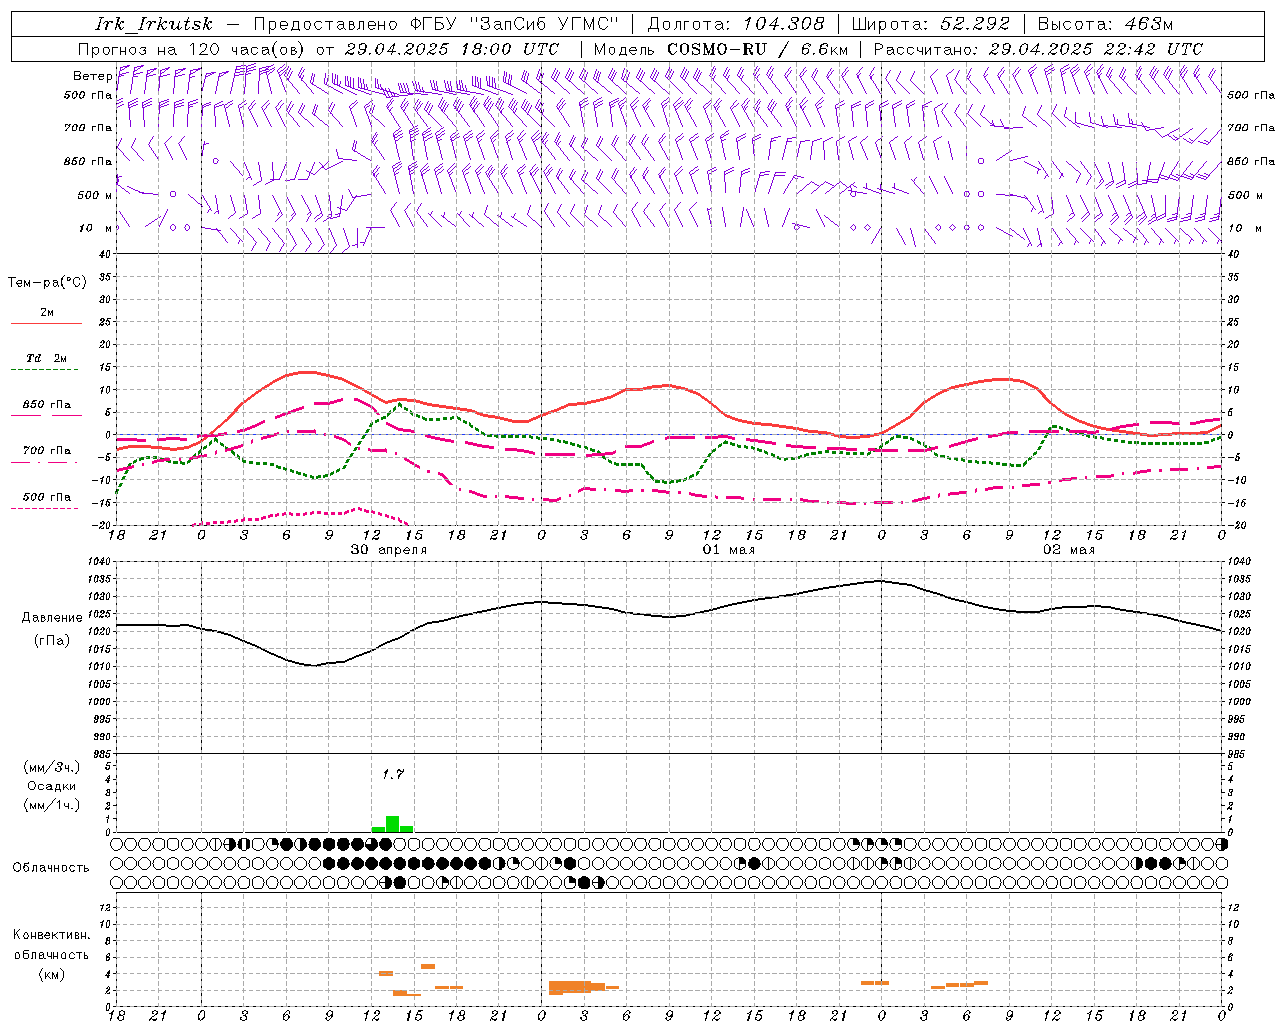Click the '30 апреля' date label
The height and width of the screenshot is (1024, 1280).
[389, 550]
